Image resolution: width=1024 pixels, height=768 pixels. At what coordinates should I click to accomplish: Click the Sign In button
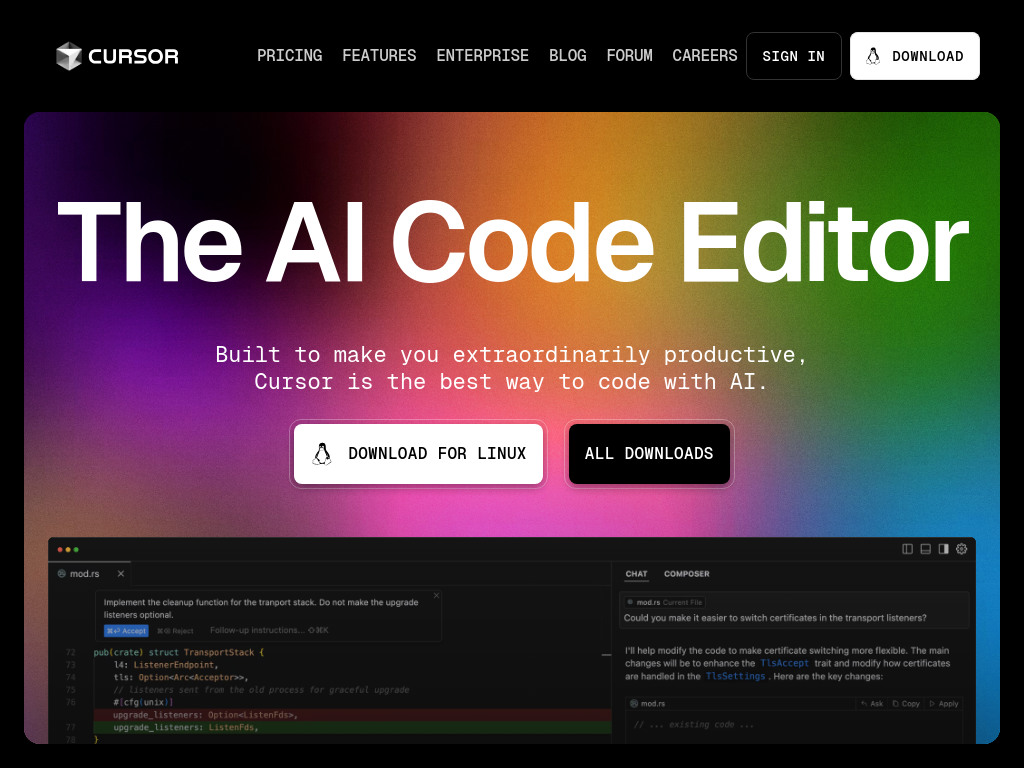point(793,56)
